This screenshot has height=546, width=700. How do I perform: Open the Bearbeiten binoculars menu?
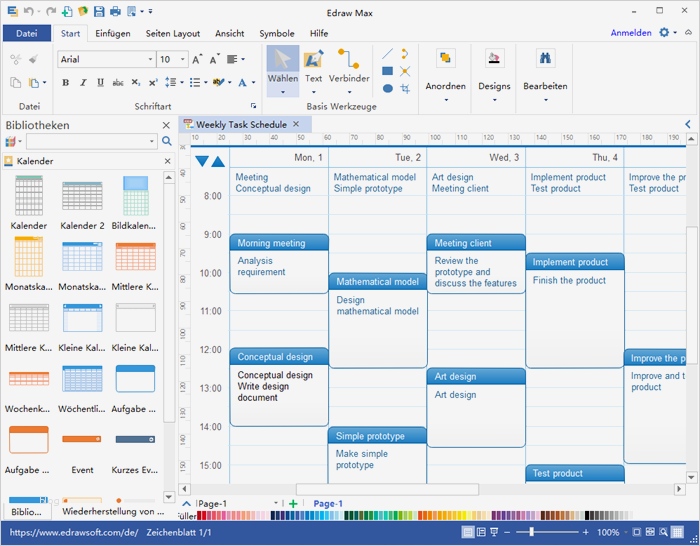(x=545, y=75)
